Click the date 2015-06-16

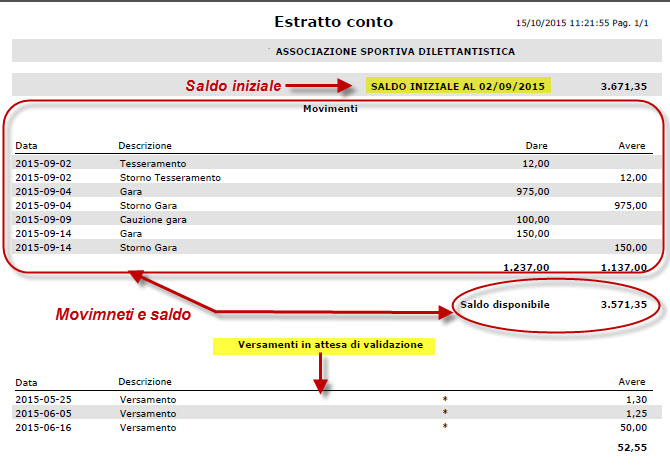pos(43,428)
